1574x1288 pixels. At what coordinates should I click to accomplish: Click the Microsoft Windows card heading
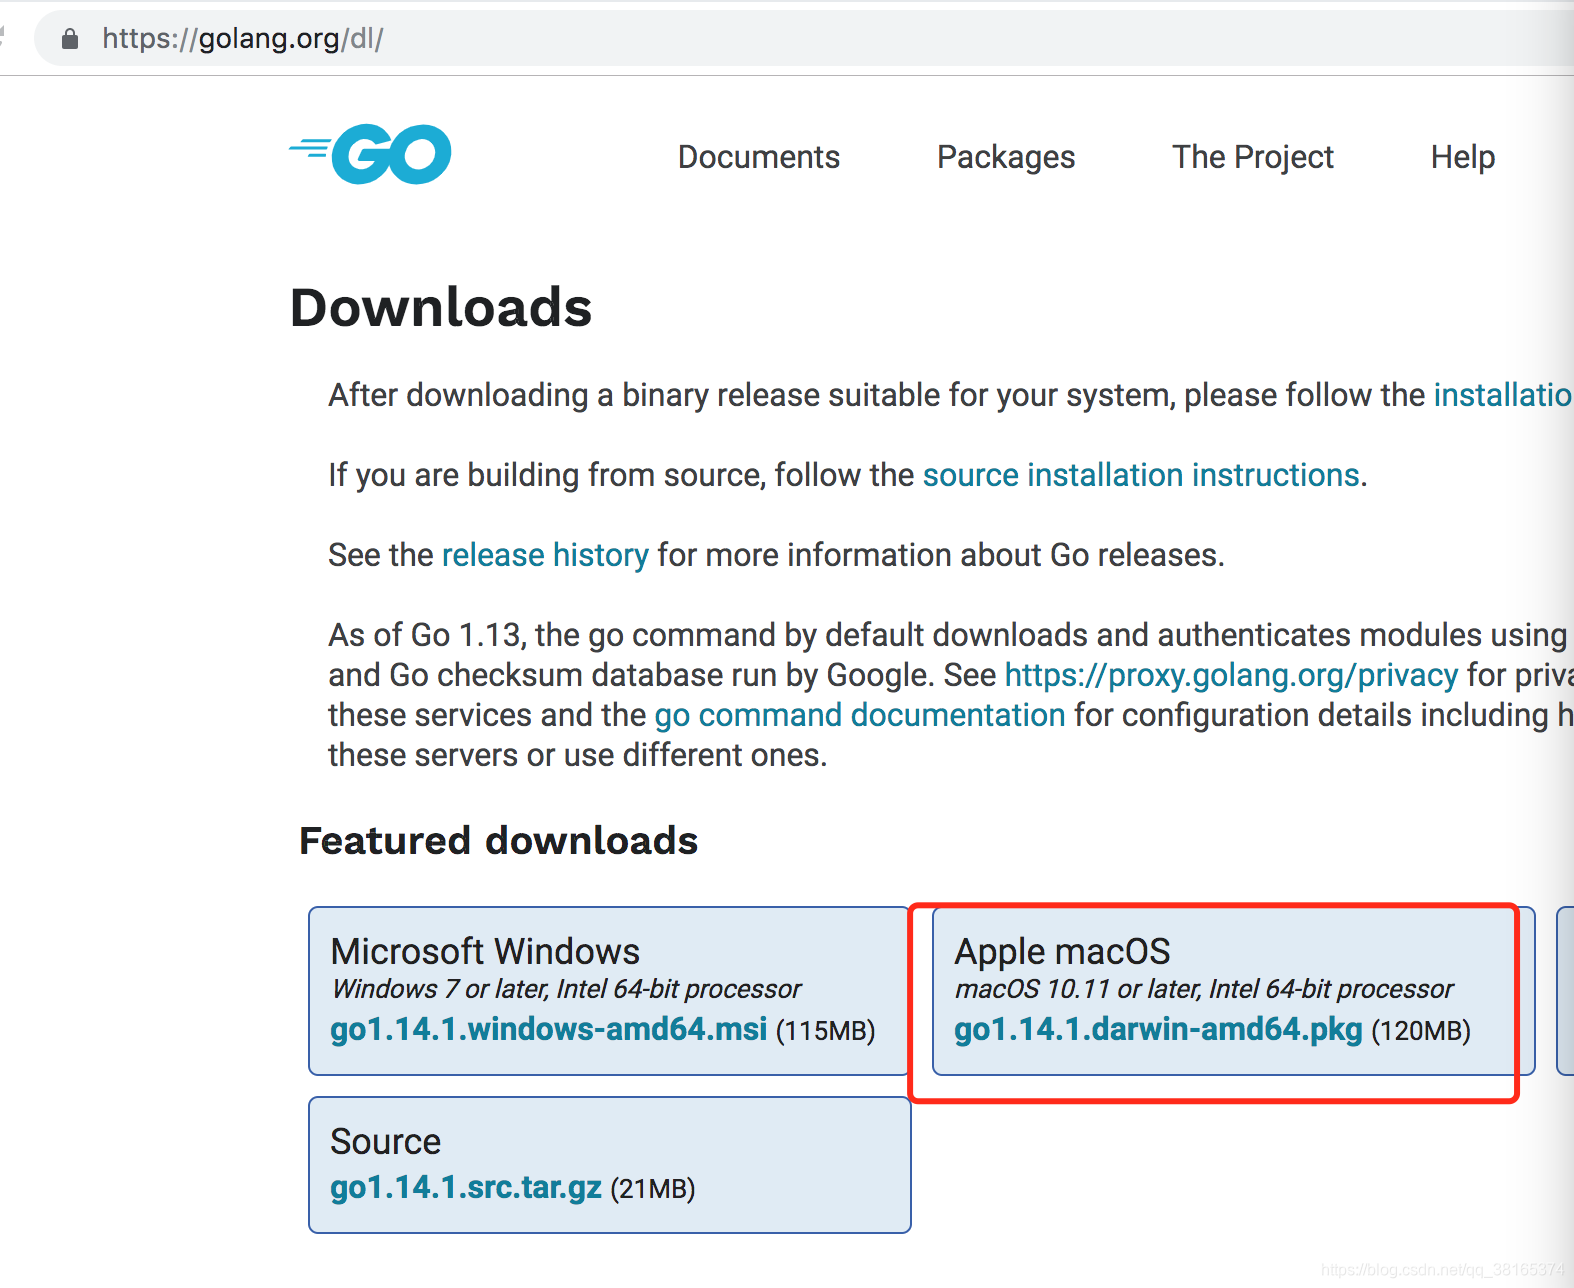(485, 951)
